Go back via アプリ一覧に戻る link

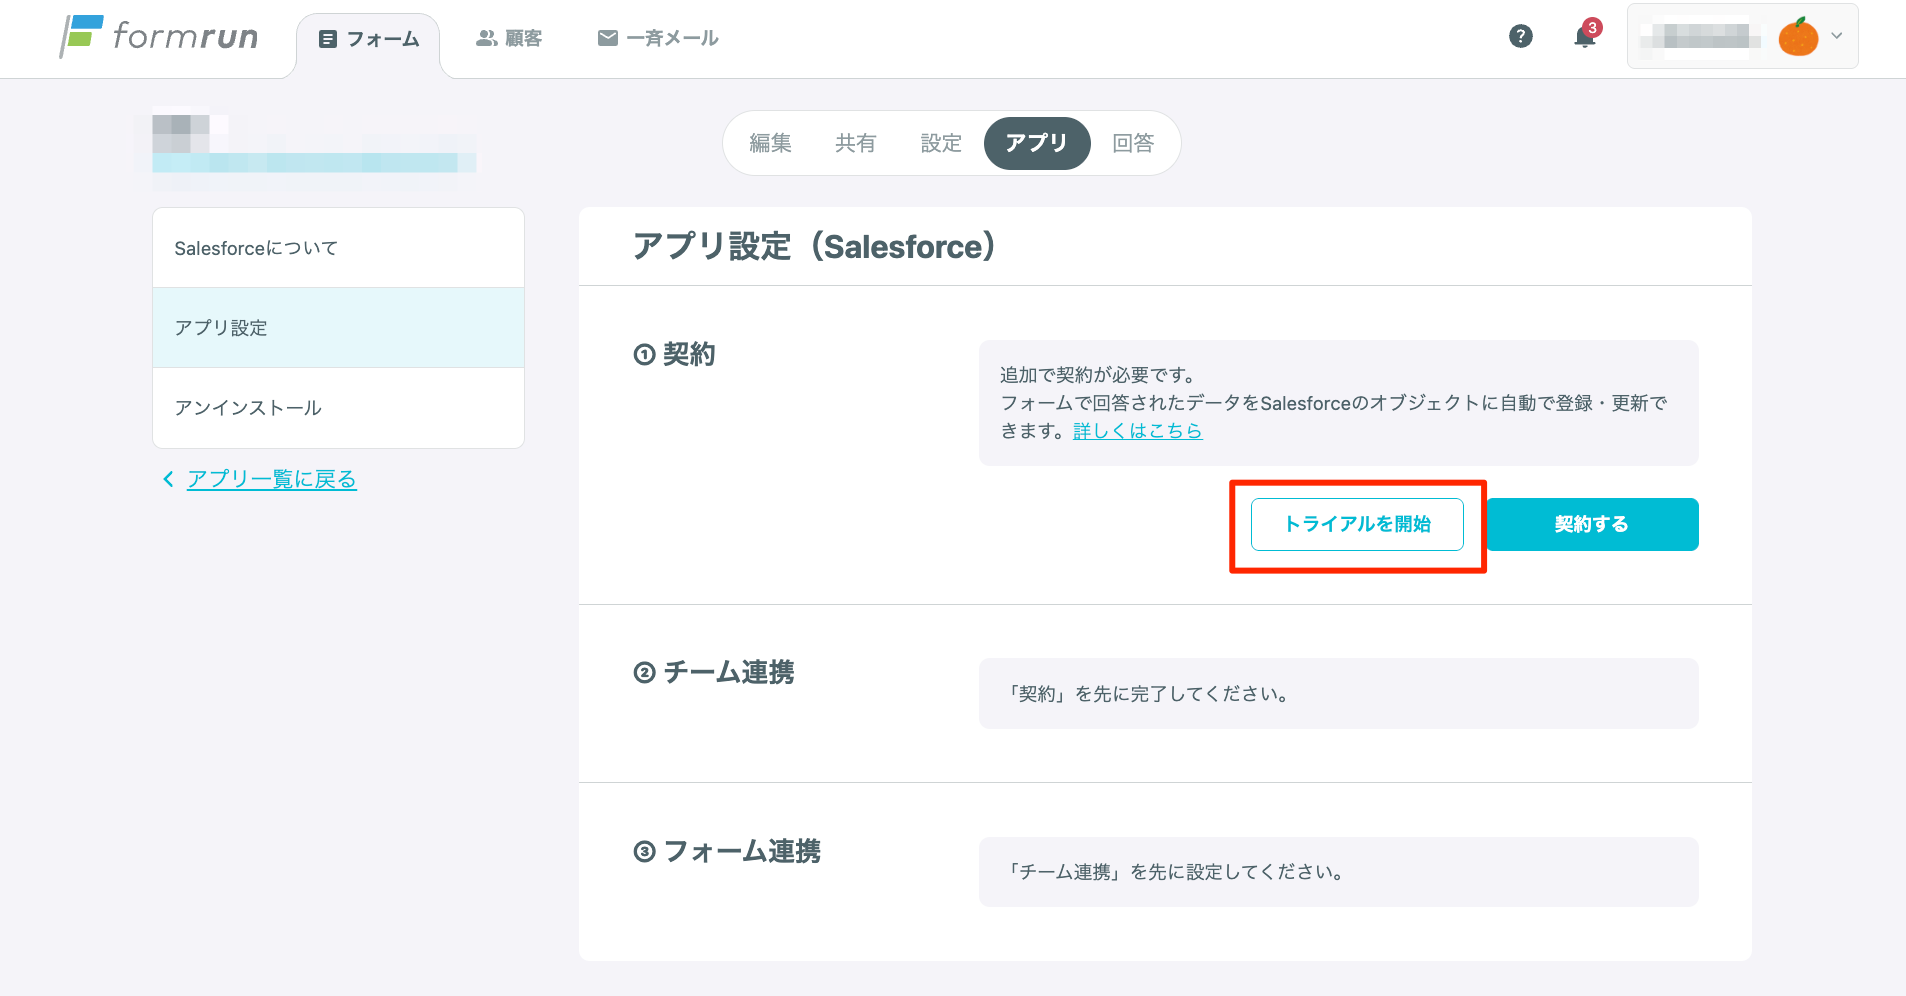click(272, 479)
